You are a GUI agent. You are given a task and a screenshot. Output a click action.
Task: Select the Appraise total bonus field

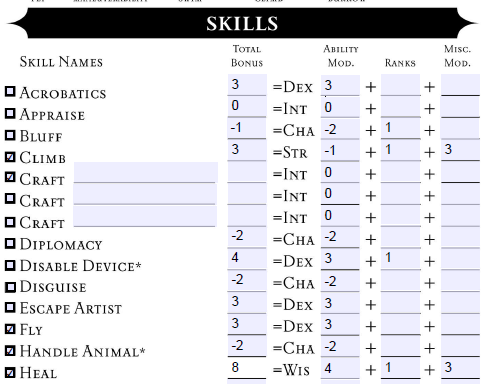(247, 107)
